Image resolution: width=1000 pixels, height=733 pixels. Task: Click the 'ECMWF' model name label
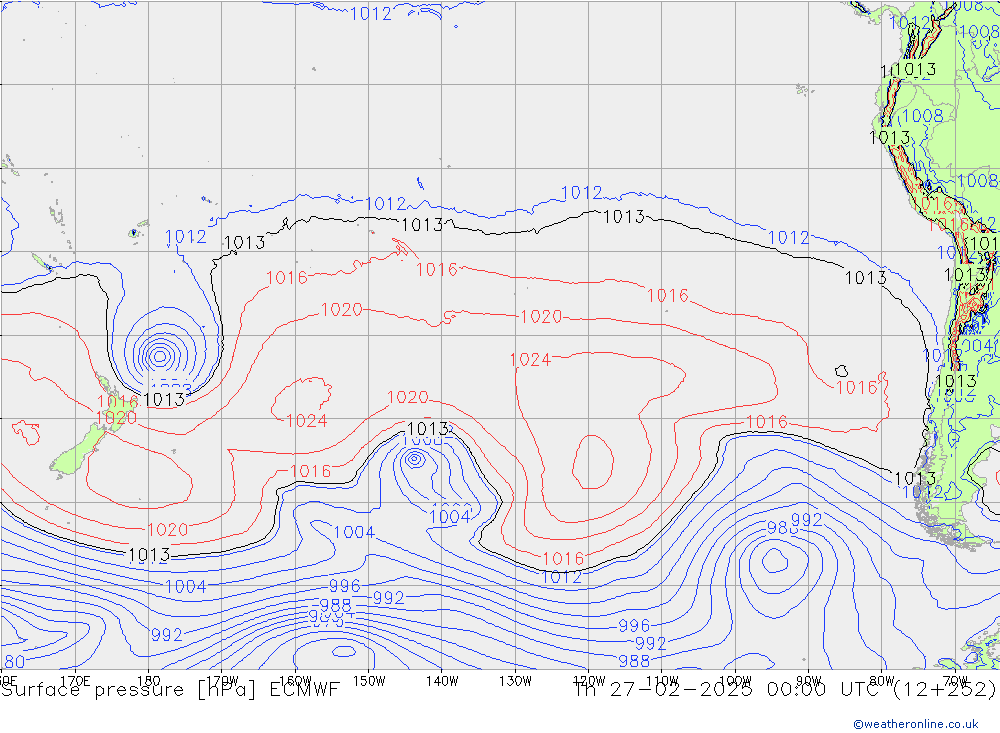point(304,690)
